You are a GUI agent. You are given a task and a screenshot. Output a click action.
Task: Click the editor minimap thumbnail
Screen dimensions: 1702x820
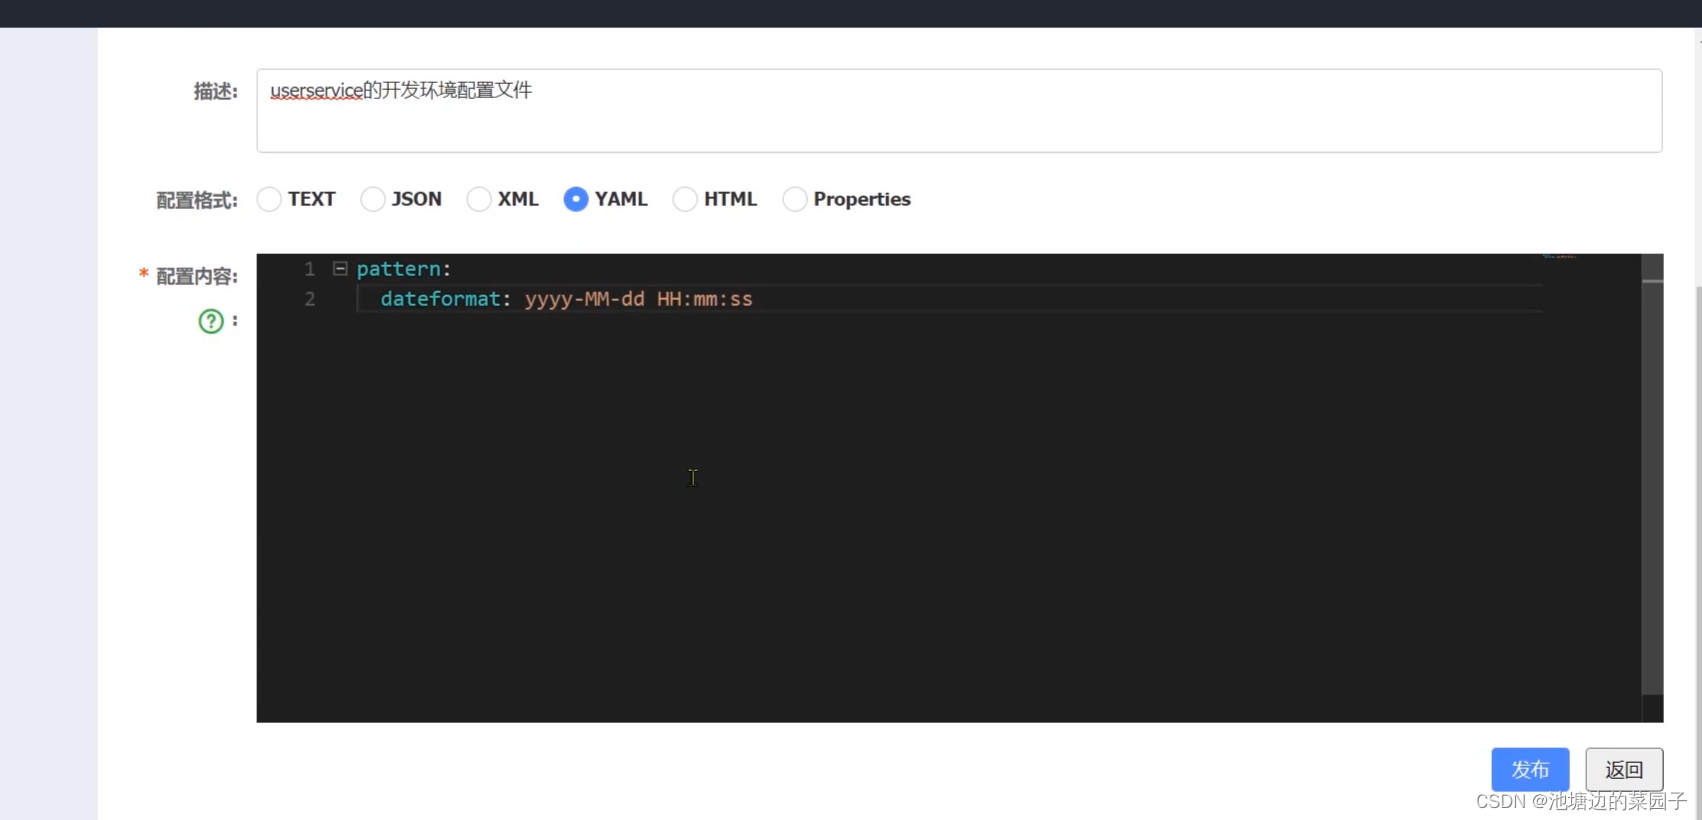click(1558, 257)
